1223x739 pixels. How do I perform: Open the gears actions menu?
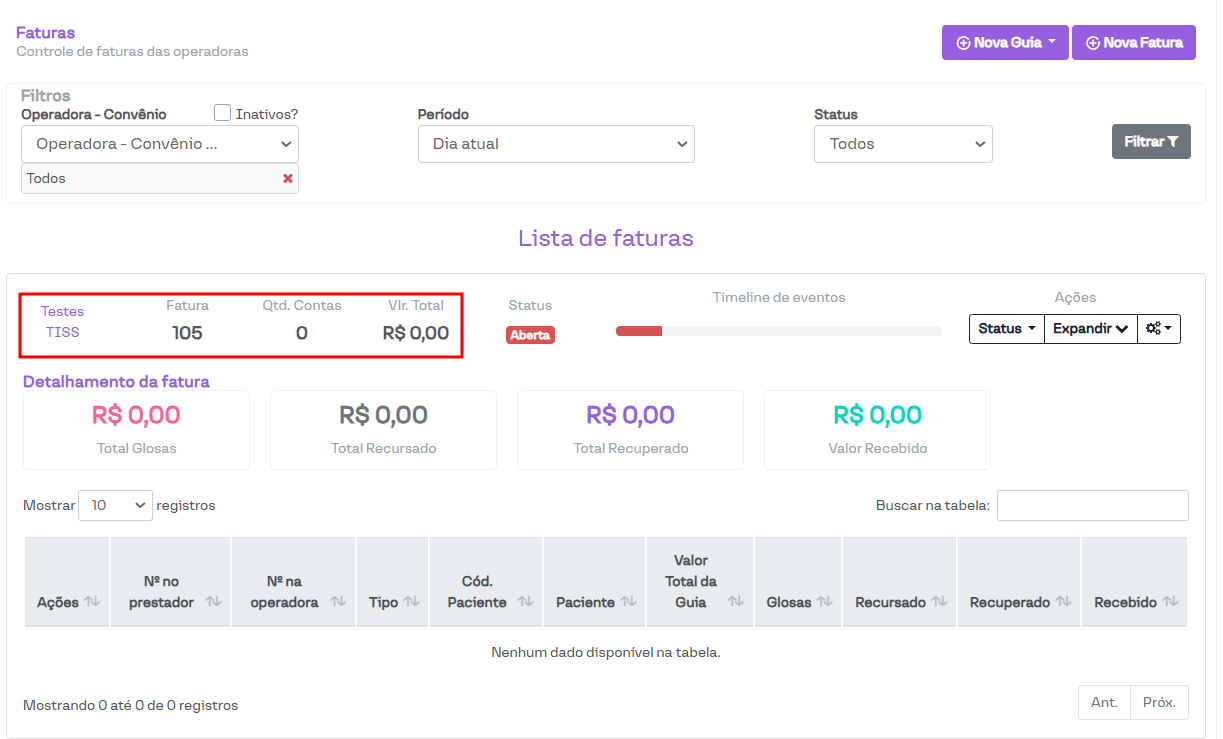tap(1159, 328)
